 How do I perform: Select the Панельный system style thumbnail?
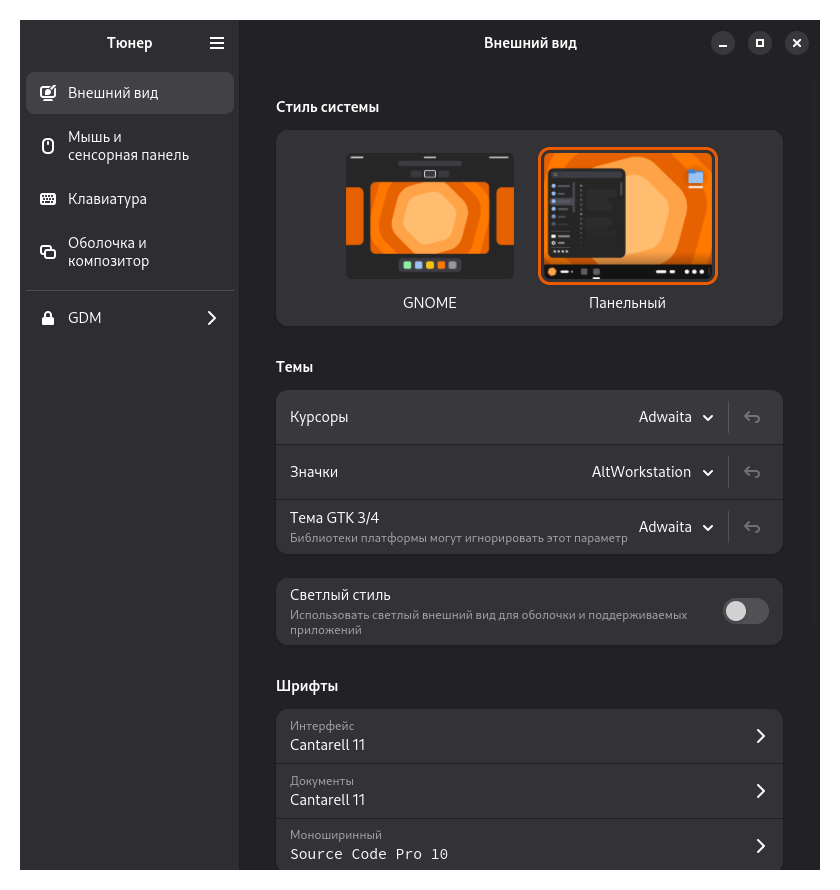pos(628,216)
